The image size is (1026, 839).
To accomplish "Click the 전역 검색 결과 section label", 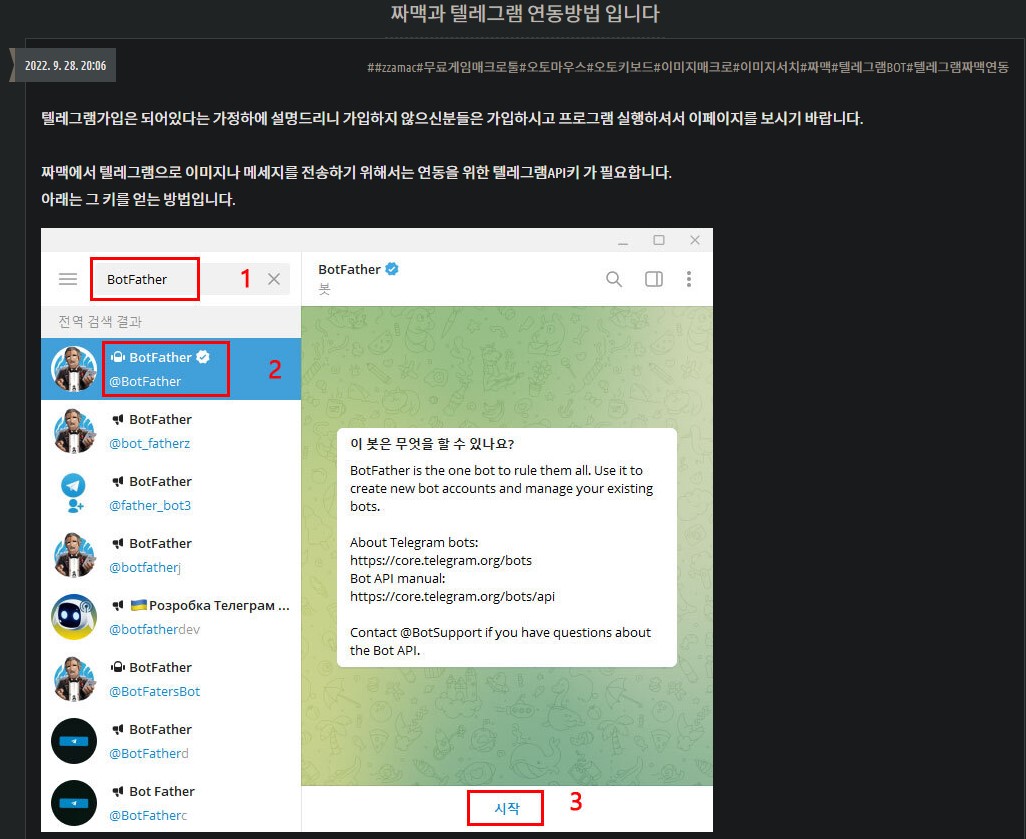I will 100,321.
